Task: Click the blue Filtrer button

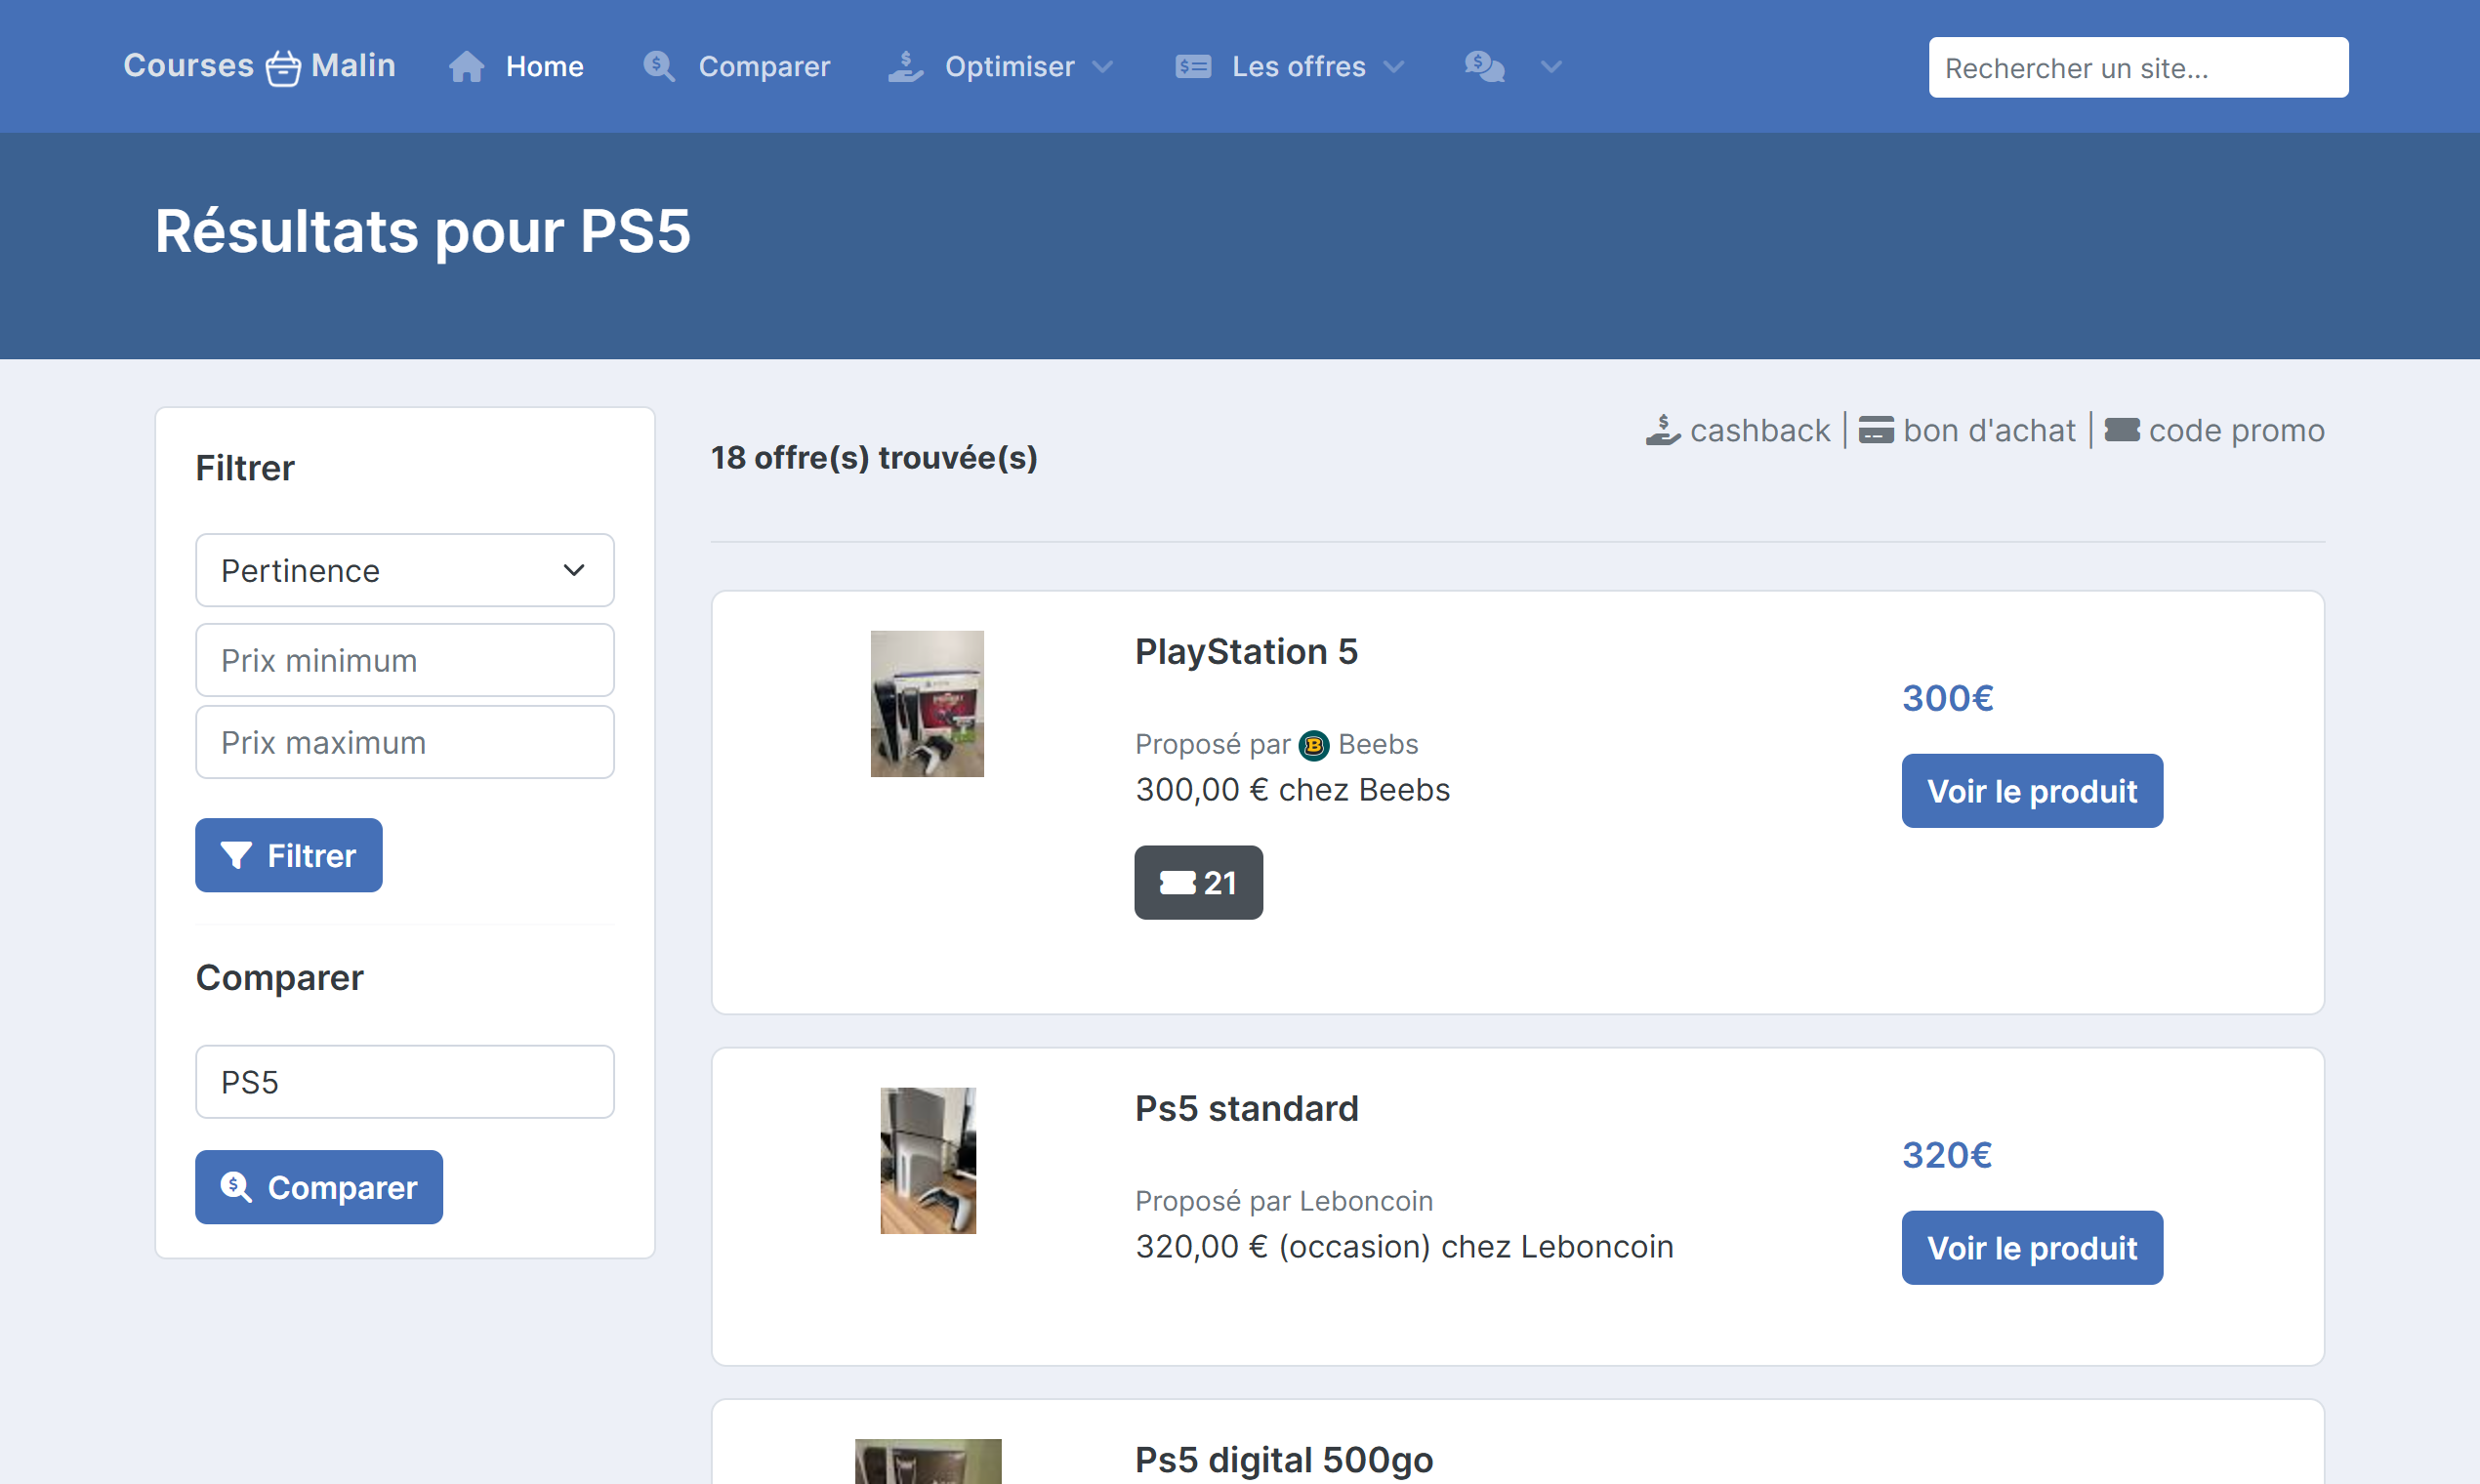Action: 289,855
